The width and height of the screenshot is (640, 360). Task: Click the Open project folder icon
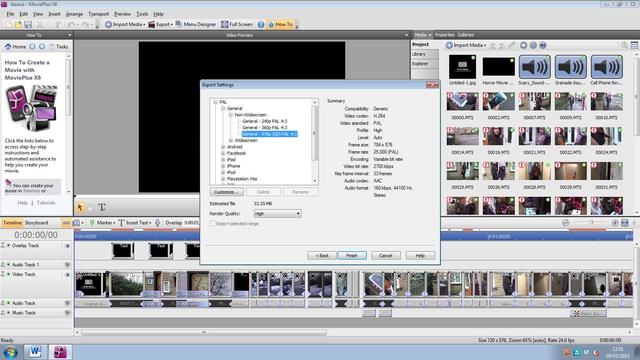click(18, 24)
